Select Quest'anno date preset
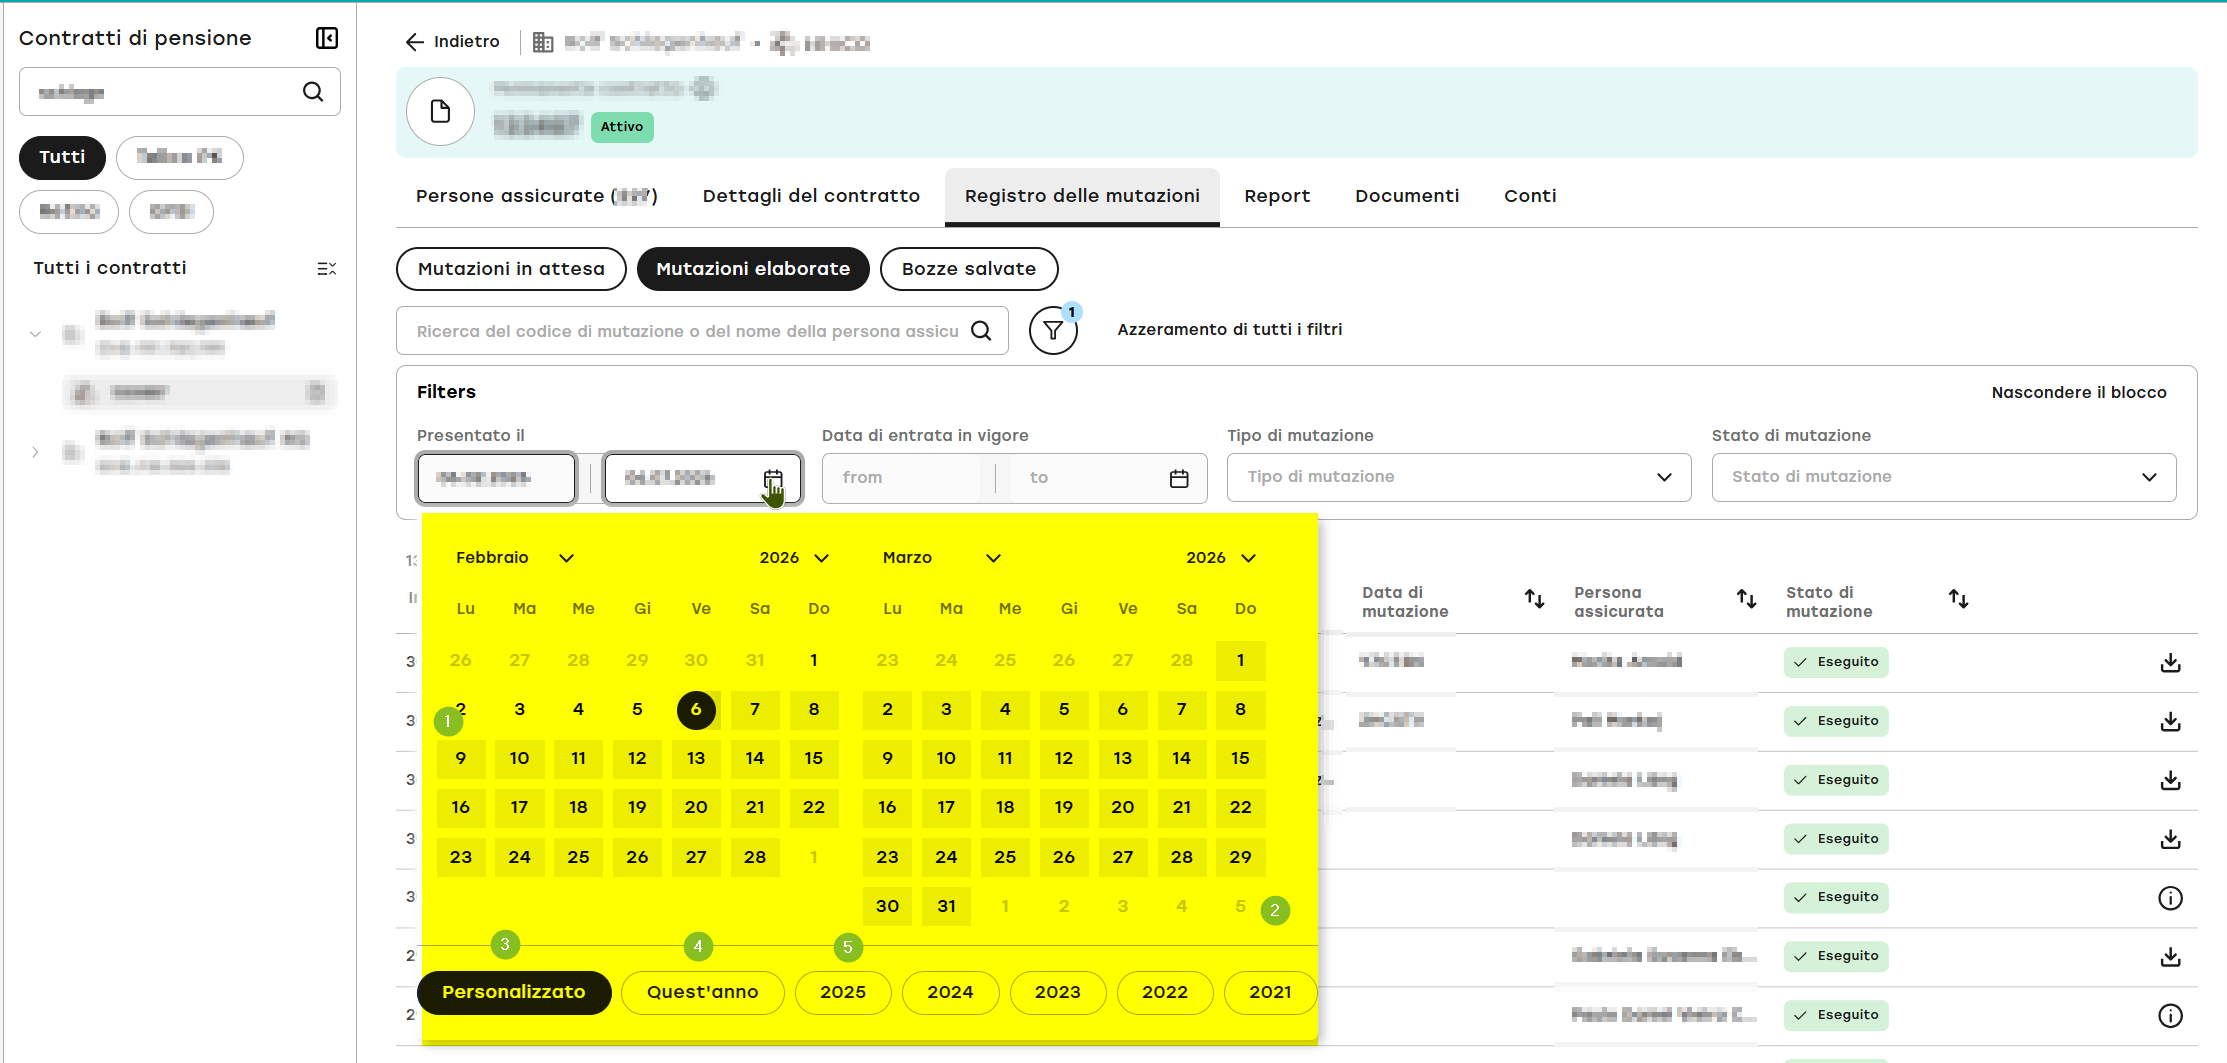This screenshot has width=2227, height=1063. 703,993
